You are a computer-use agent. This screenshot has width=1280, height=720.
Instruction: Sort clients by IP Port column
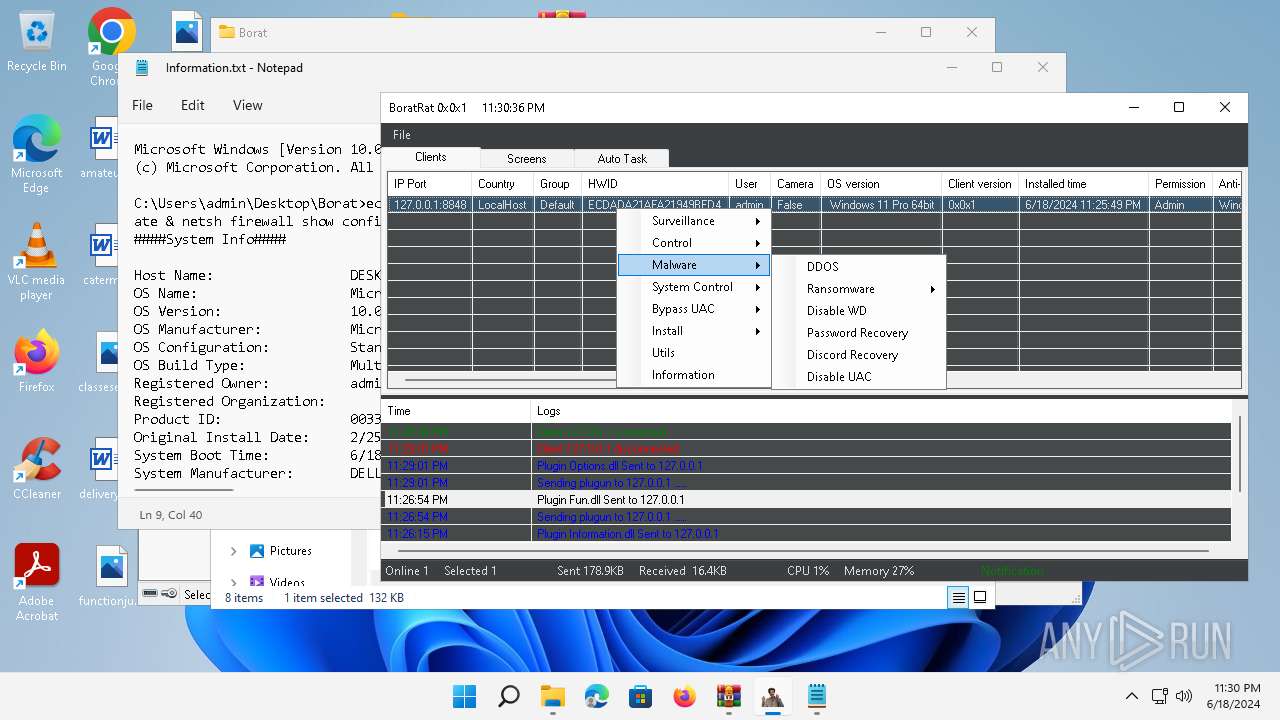(429, 184)
